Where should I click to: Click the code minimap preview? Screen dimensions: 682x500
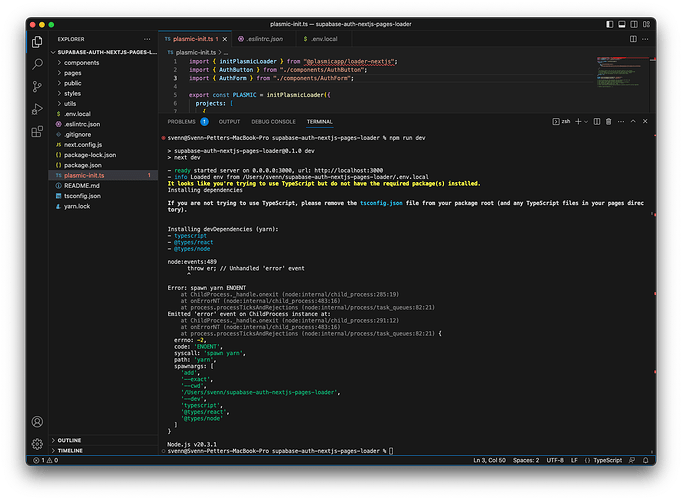click(x=622, y=73)
